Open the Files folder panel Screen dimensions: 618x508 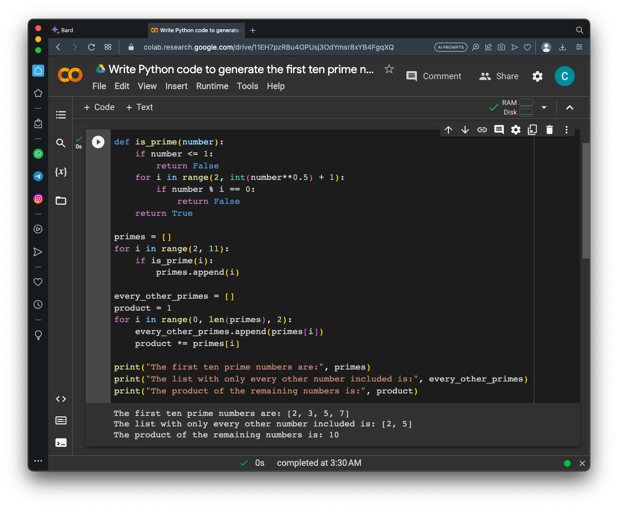(x=61, y=201)
